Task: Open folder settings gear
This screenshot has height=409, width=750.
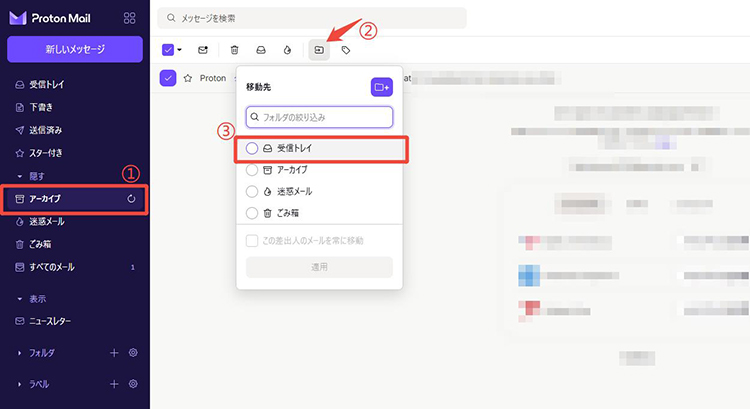Action: (133, 353)
